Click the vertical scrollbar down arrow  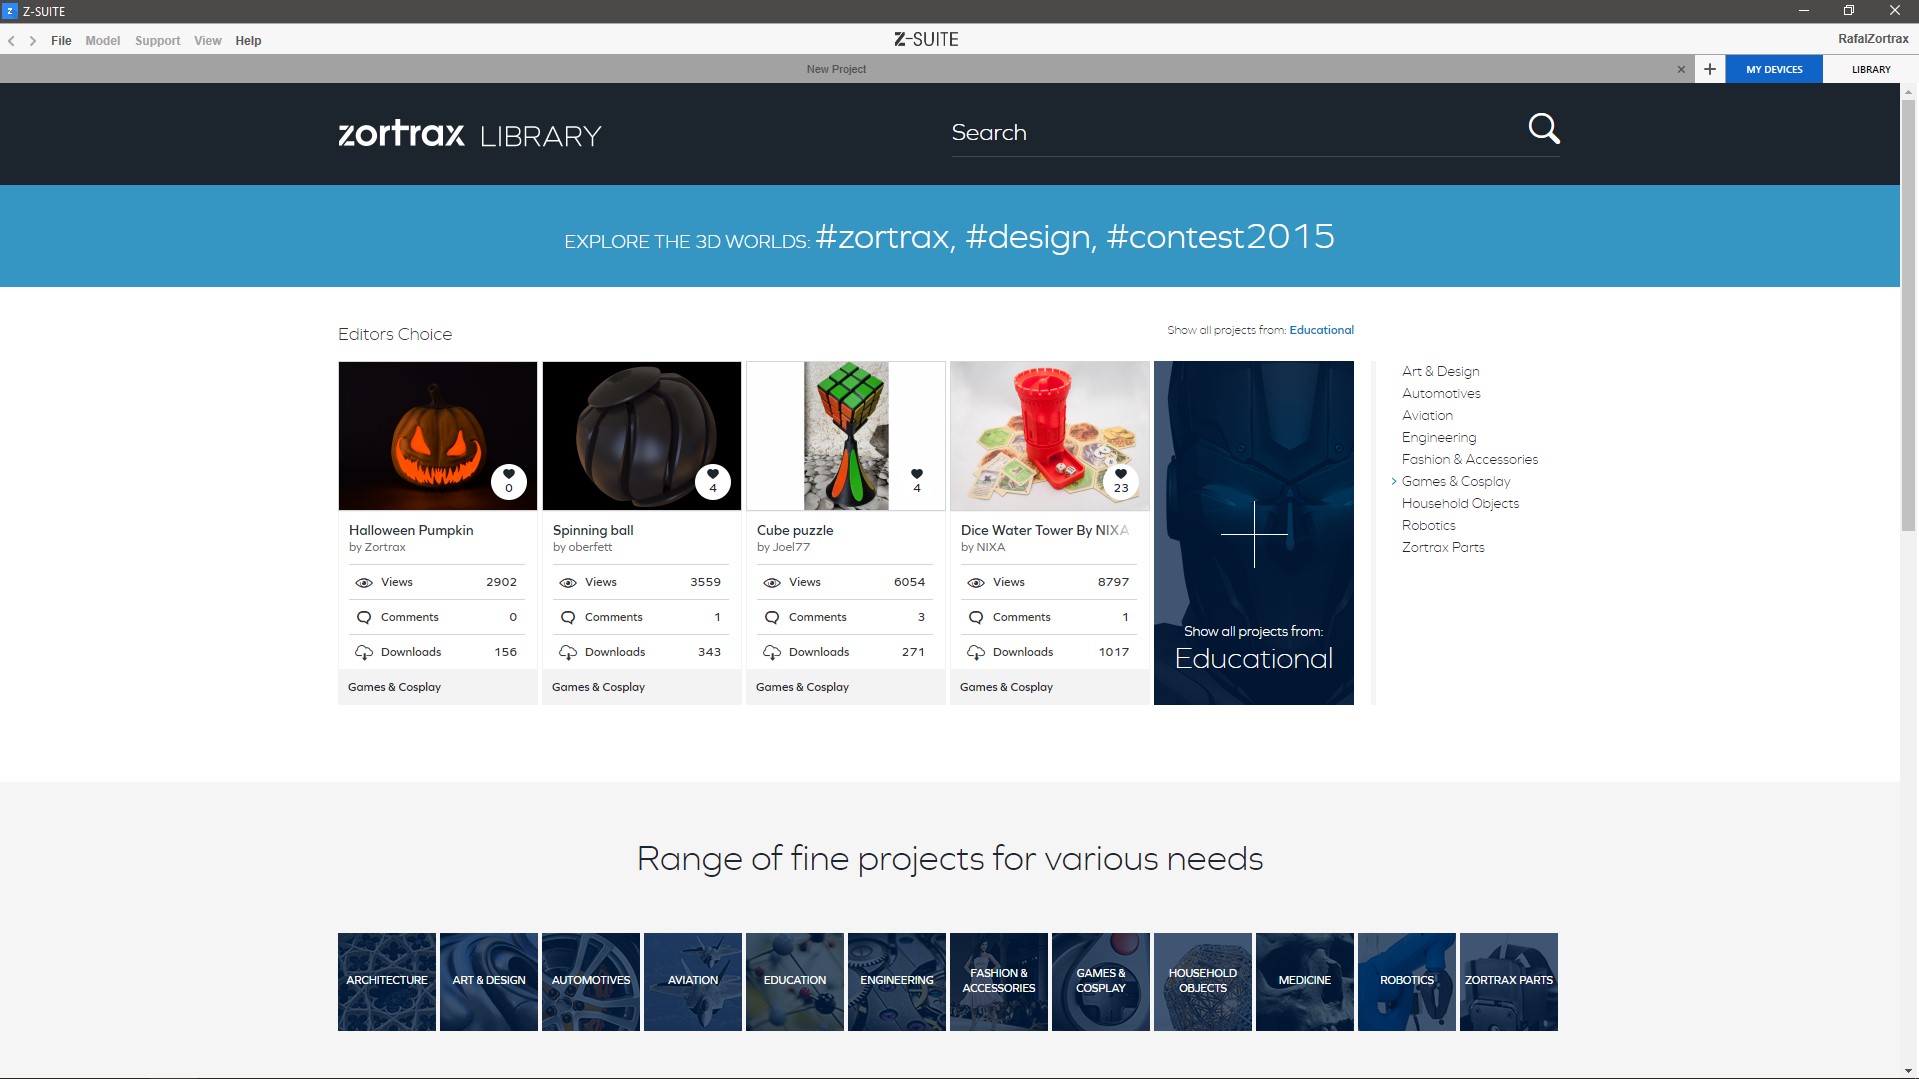click(1908, 1071)
